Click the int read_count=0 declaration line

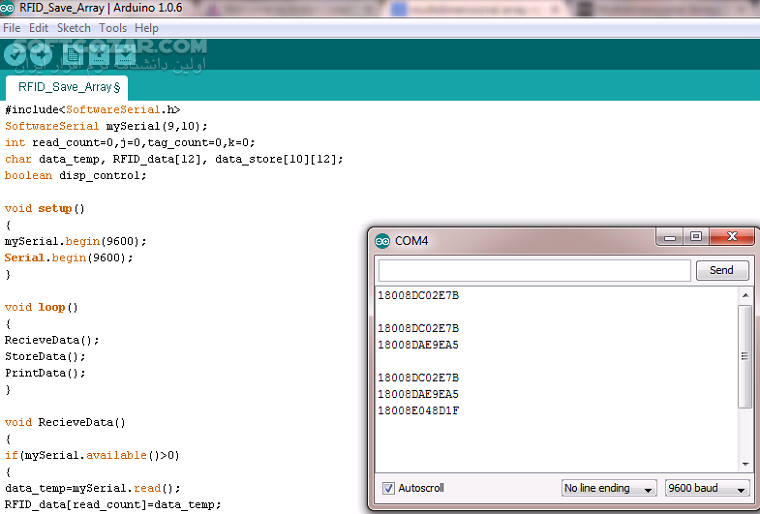click(130, 143)
